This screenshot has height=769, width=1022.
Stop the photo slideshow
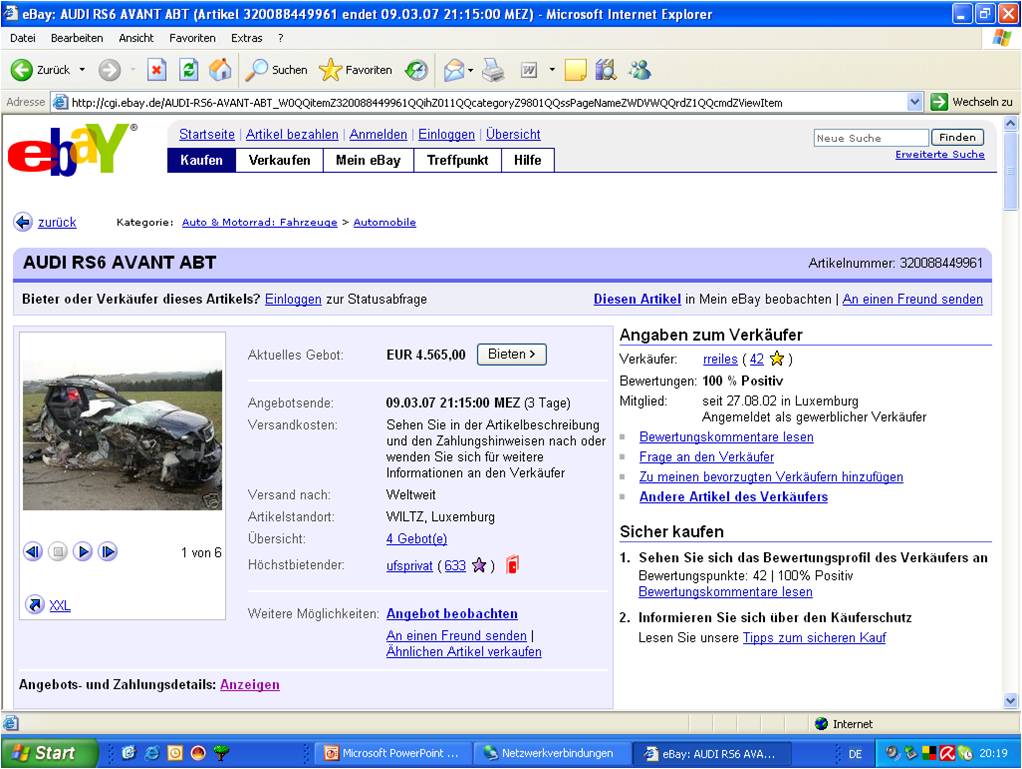coord(58,552)
